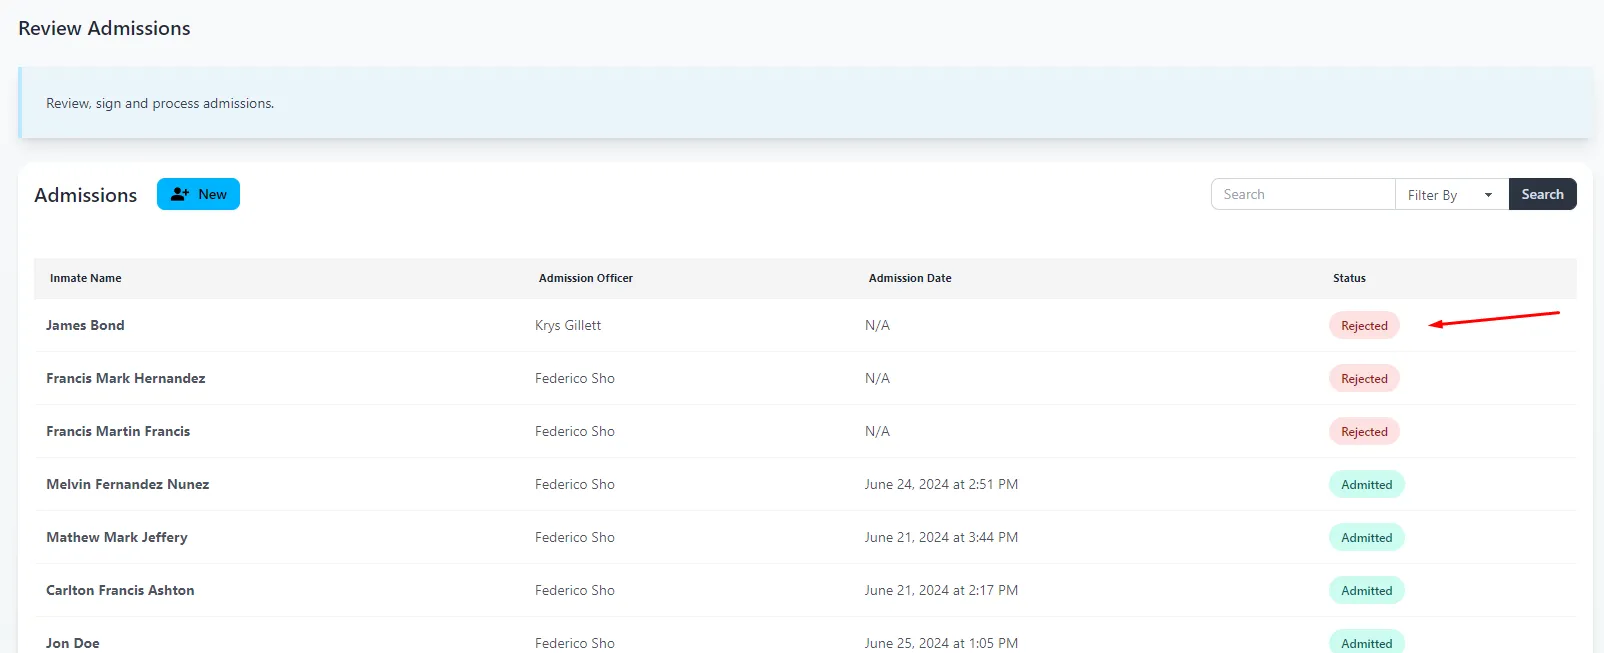Select Francis Mark Hernandez row

[125, 378]
